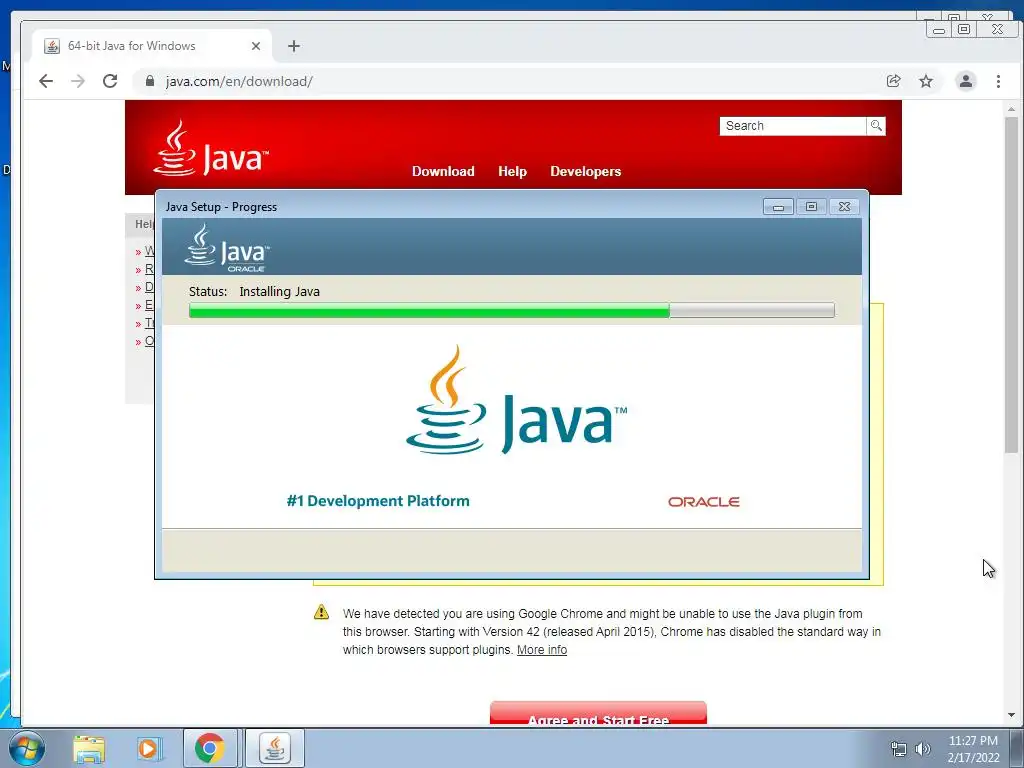Open the clock showing 11:27 PM
1024x768 pixels.
click(973, 749)
